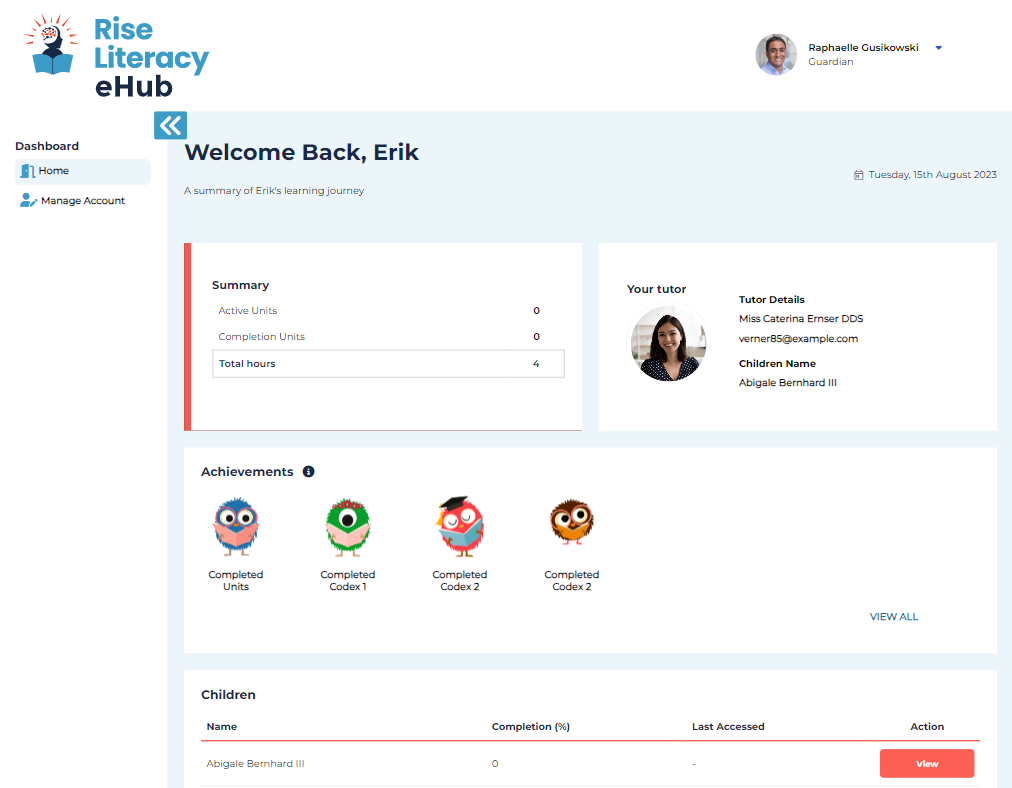Collapse the sidebar with double-chevron button
Viewport: 1012px width, 788px height.
(171, 125)
